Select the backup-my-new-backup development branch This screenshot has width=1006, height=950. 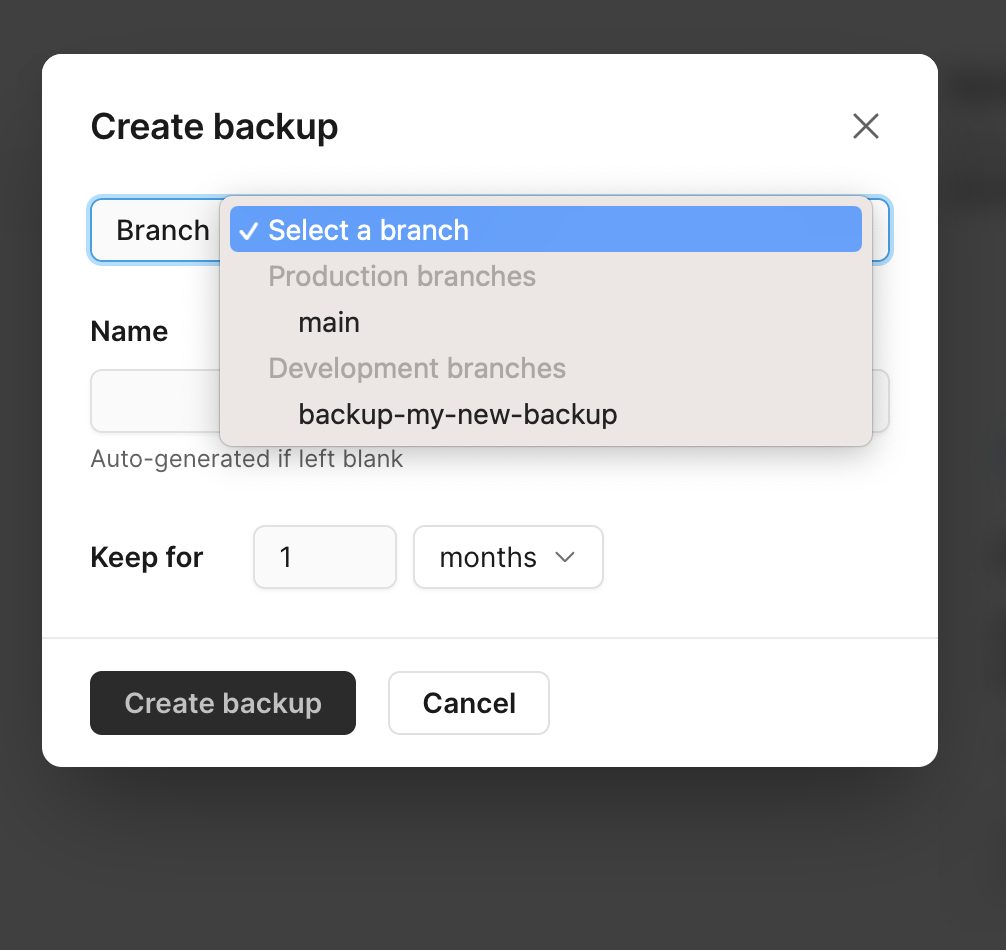click(x=457, y=414)
